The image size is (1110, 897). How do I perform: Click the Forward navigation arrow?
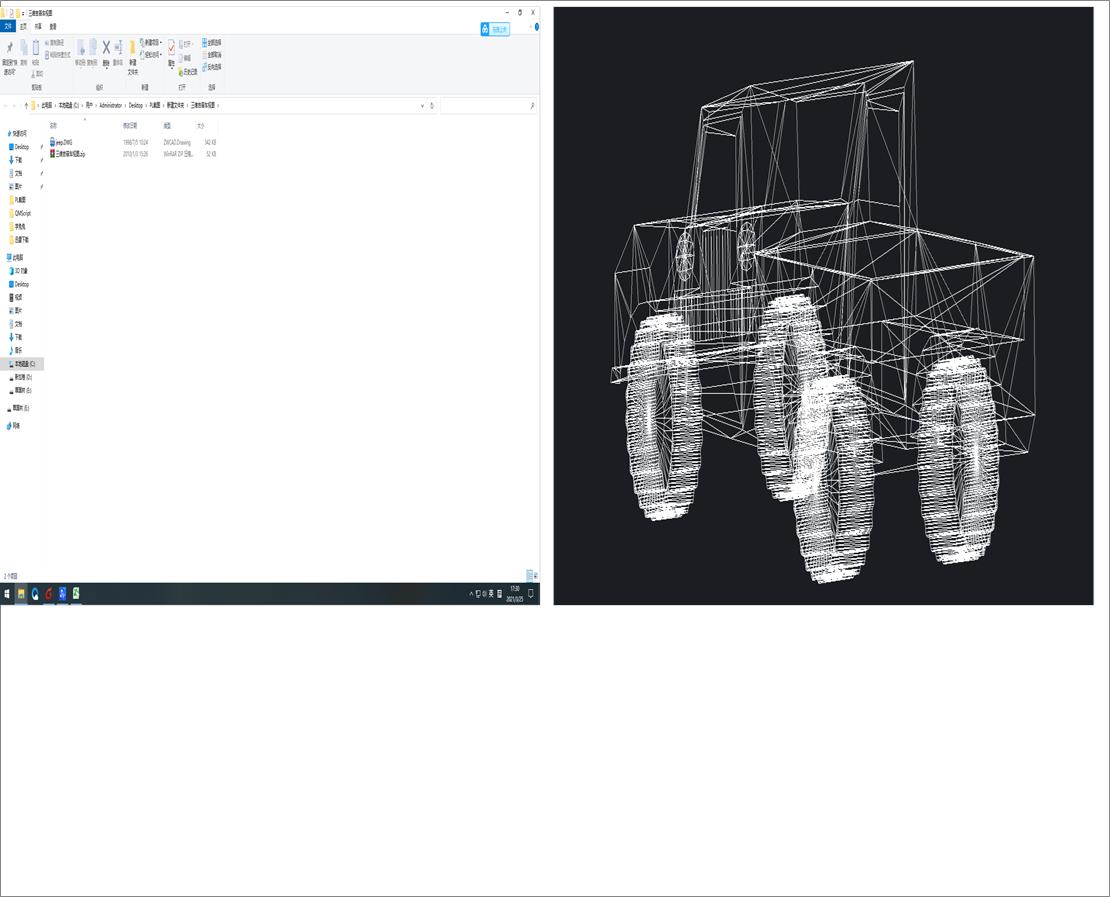point(15,105)
